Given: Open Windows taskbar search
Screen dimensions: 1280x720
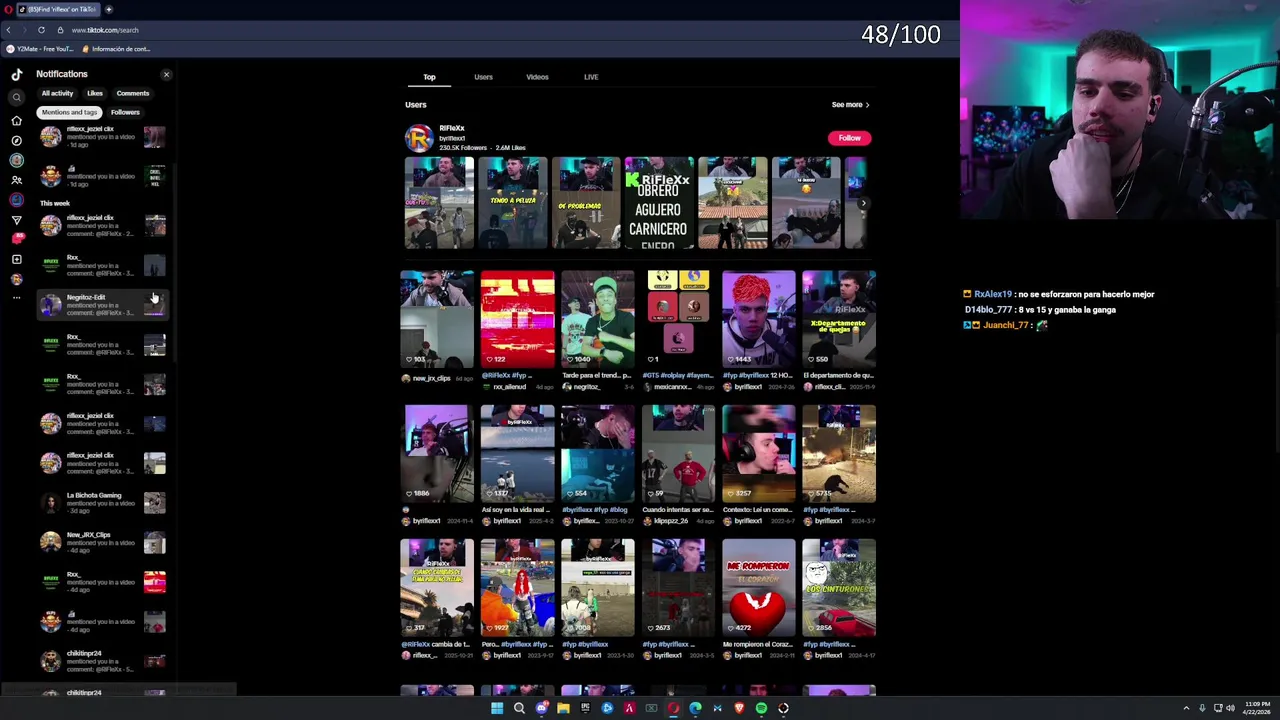Looking at the screenshot, I should [x=519, y=708].
